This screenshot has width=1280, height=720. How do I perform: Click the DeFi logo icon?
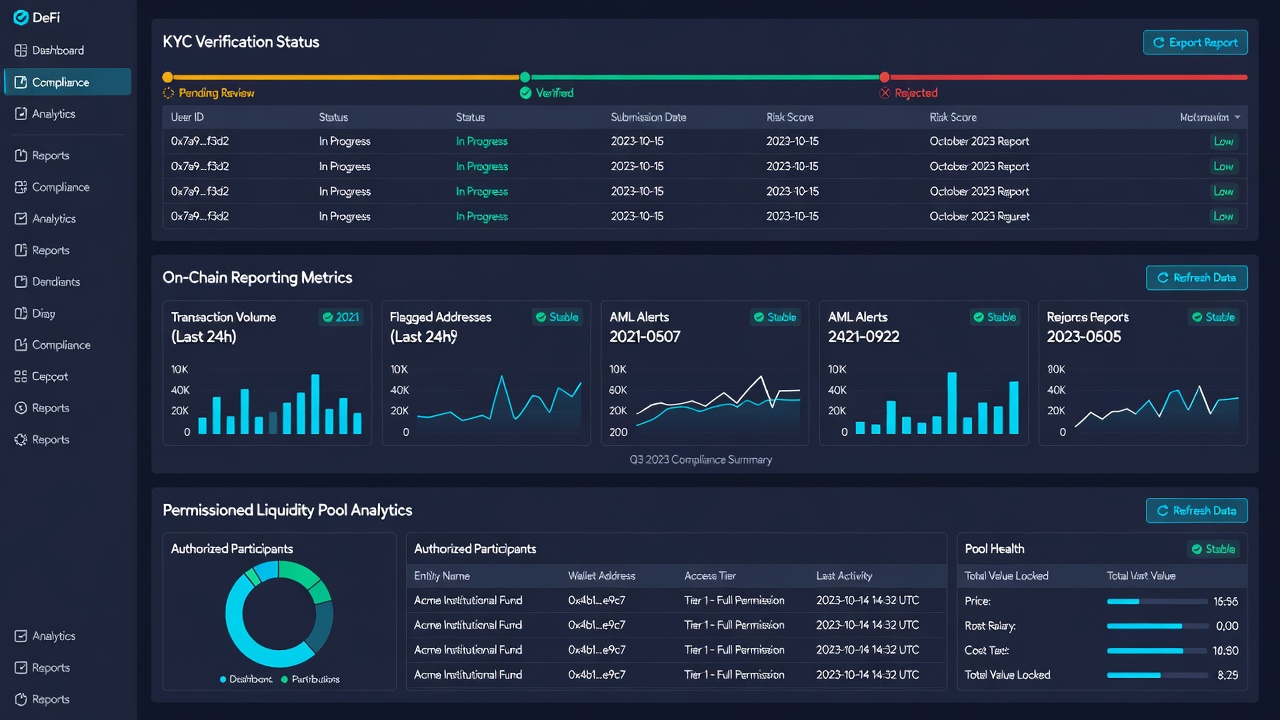tap(20, 17)
